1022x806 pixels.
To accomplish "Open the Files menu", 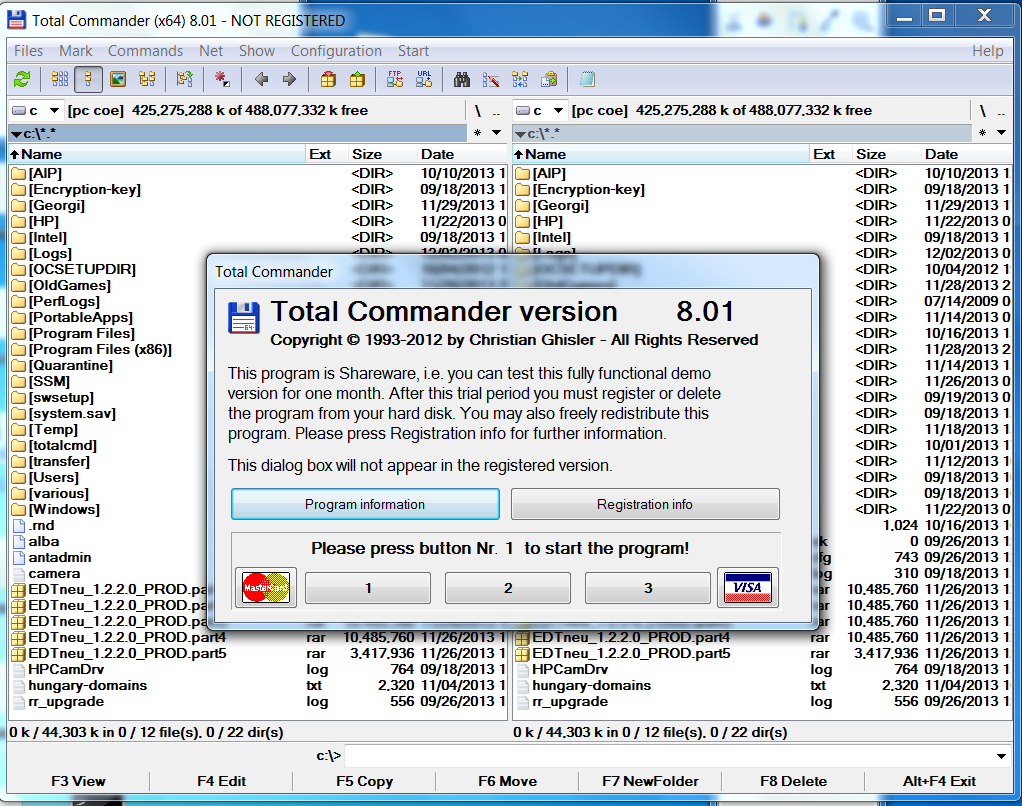I will click(29, 51).
